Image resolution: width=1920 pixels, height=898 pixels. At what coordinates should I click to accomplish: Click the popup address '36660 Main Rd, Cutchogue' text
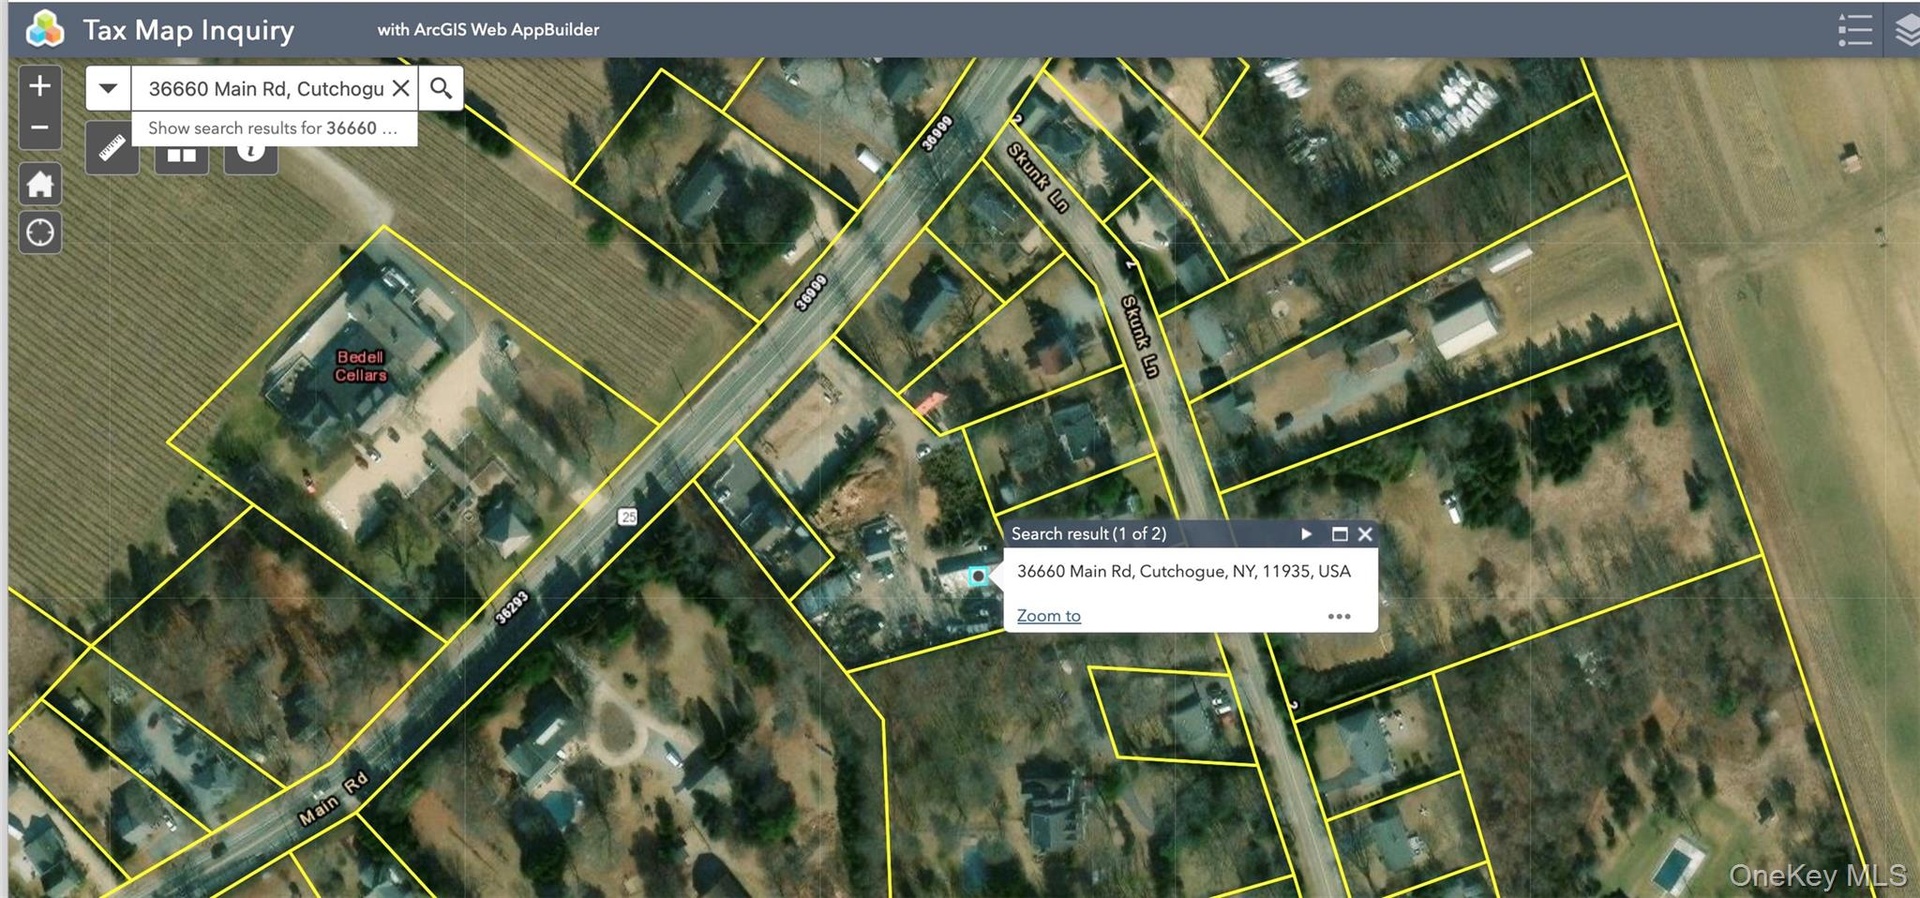pos(1184,571)
